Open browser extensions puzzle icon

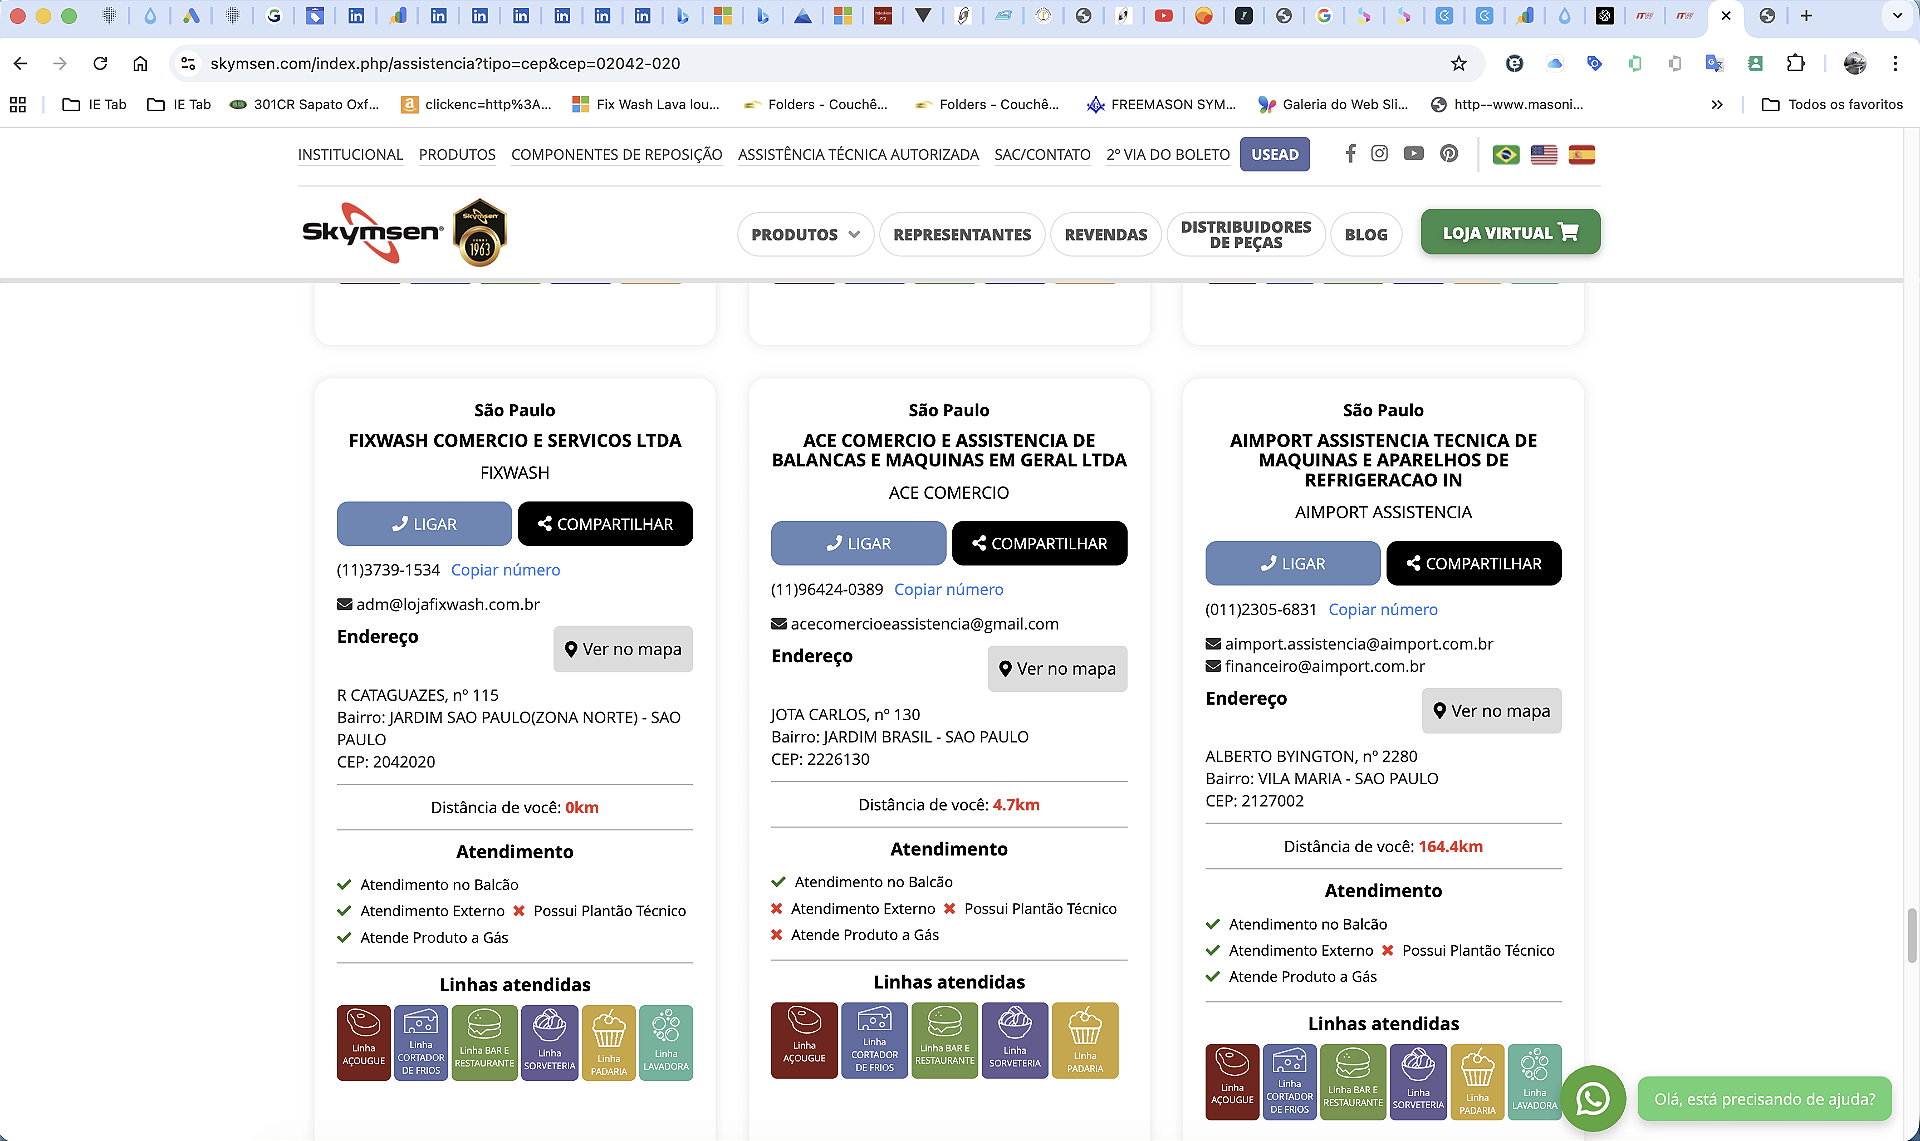[x=1796, y=63]
